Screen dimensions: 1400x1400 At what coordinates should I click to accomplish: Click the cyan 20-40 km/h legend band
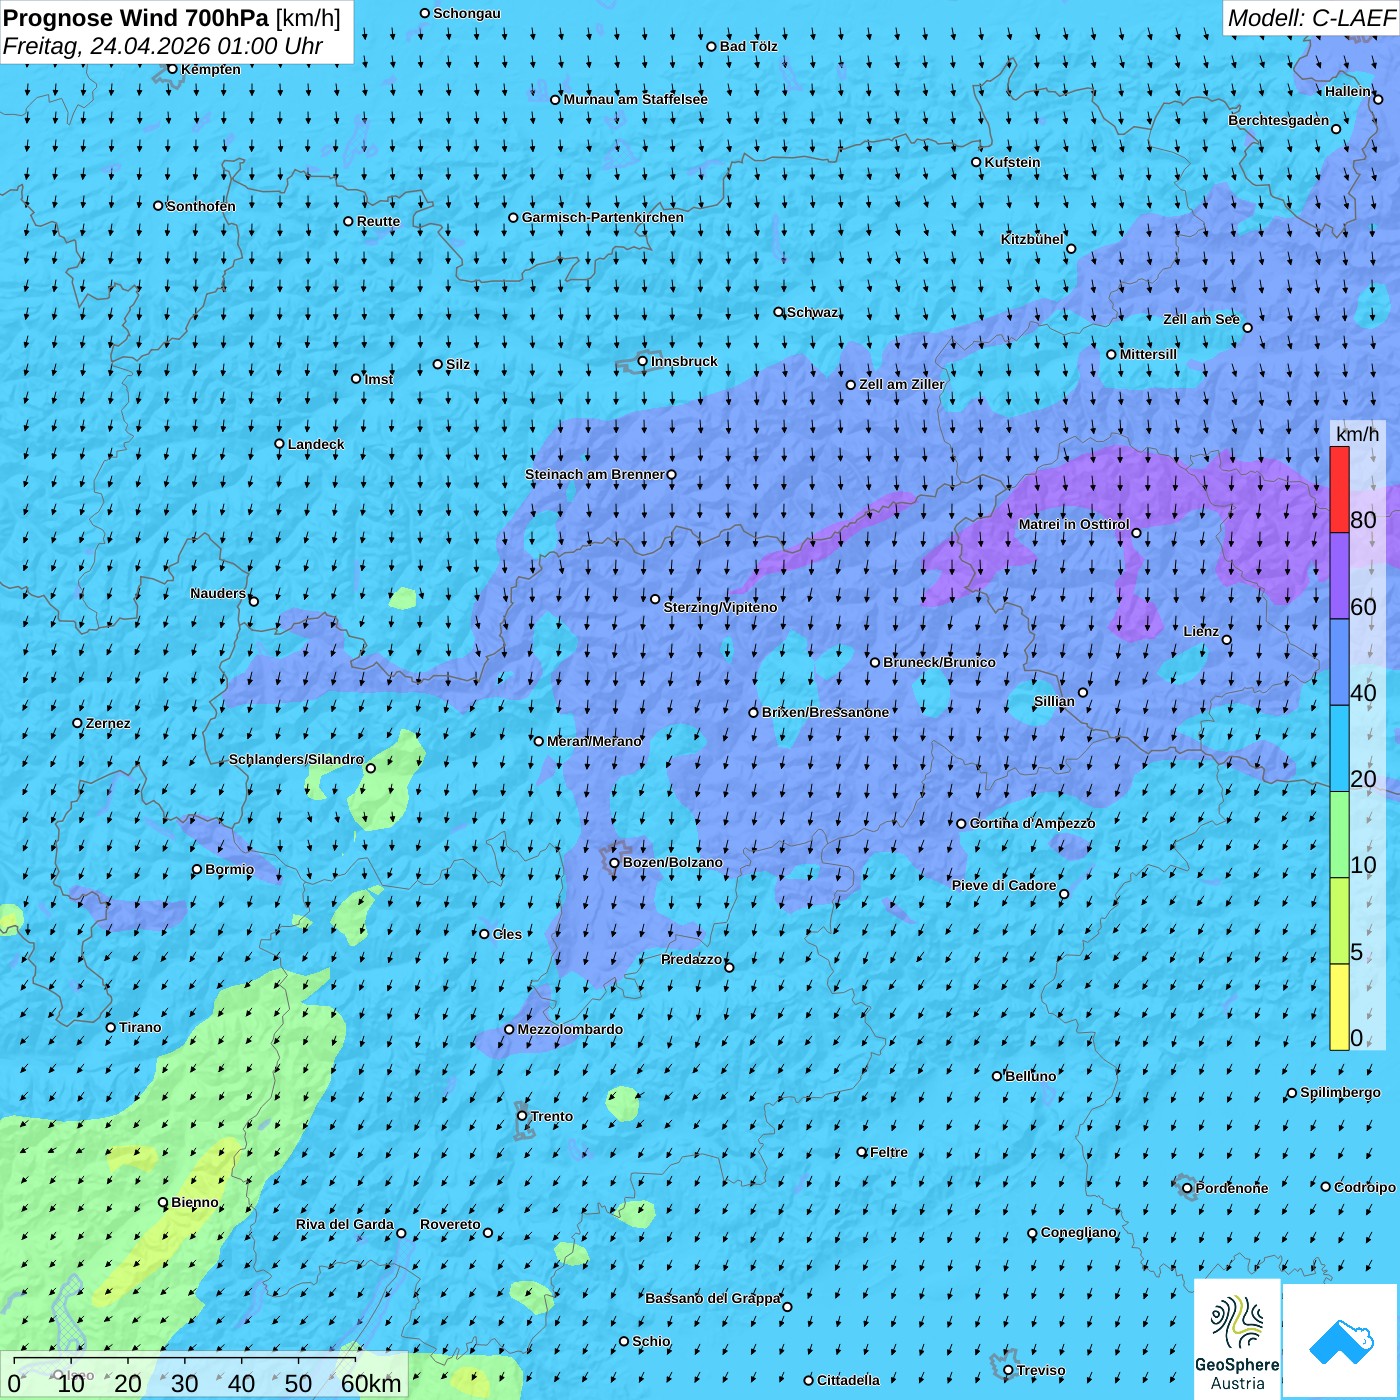[1339, 749]
